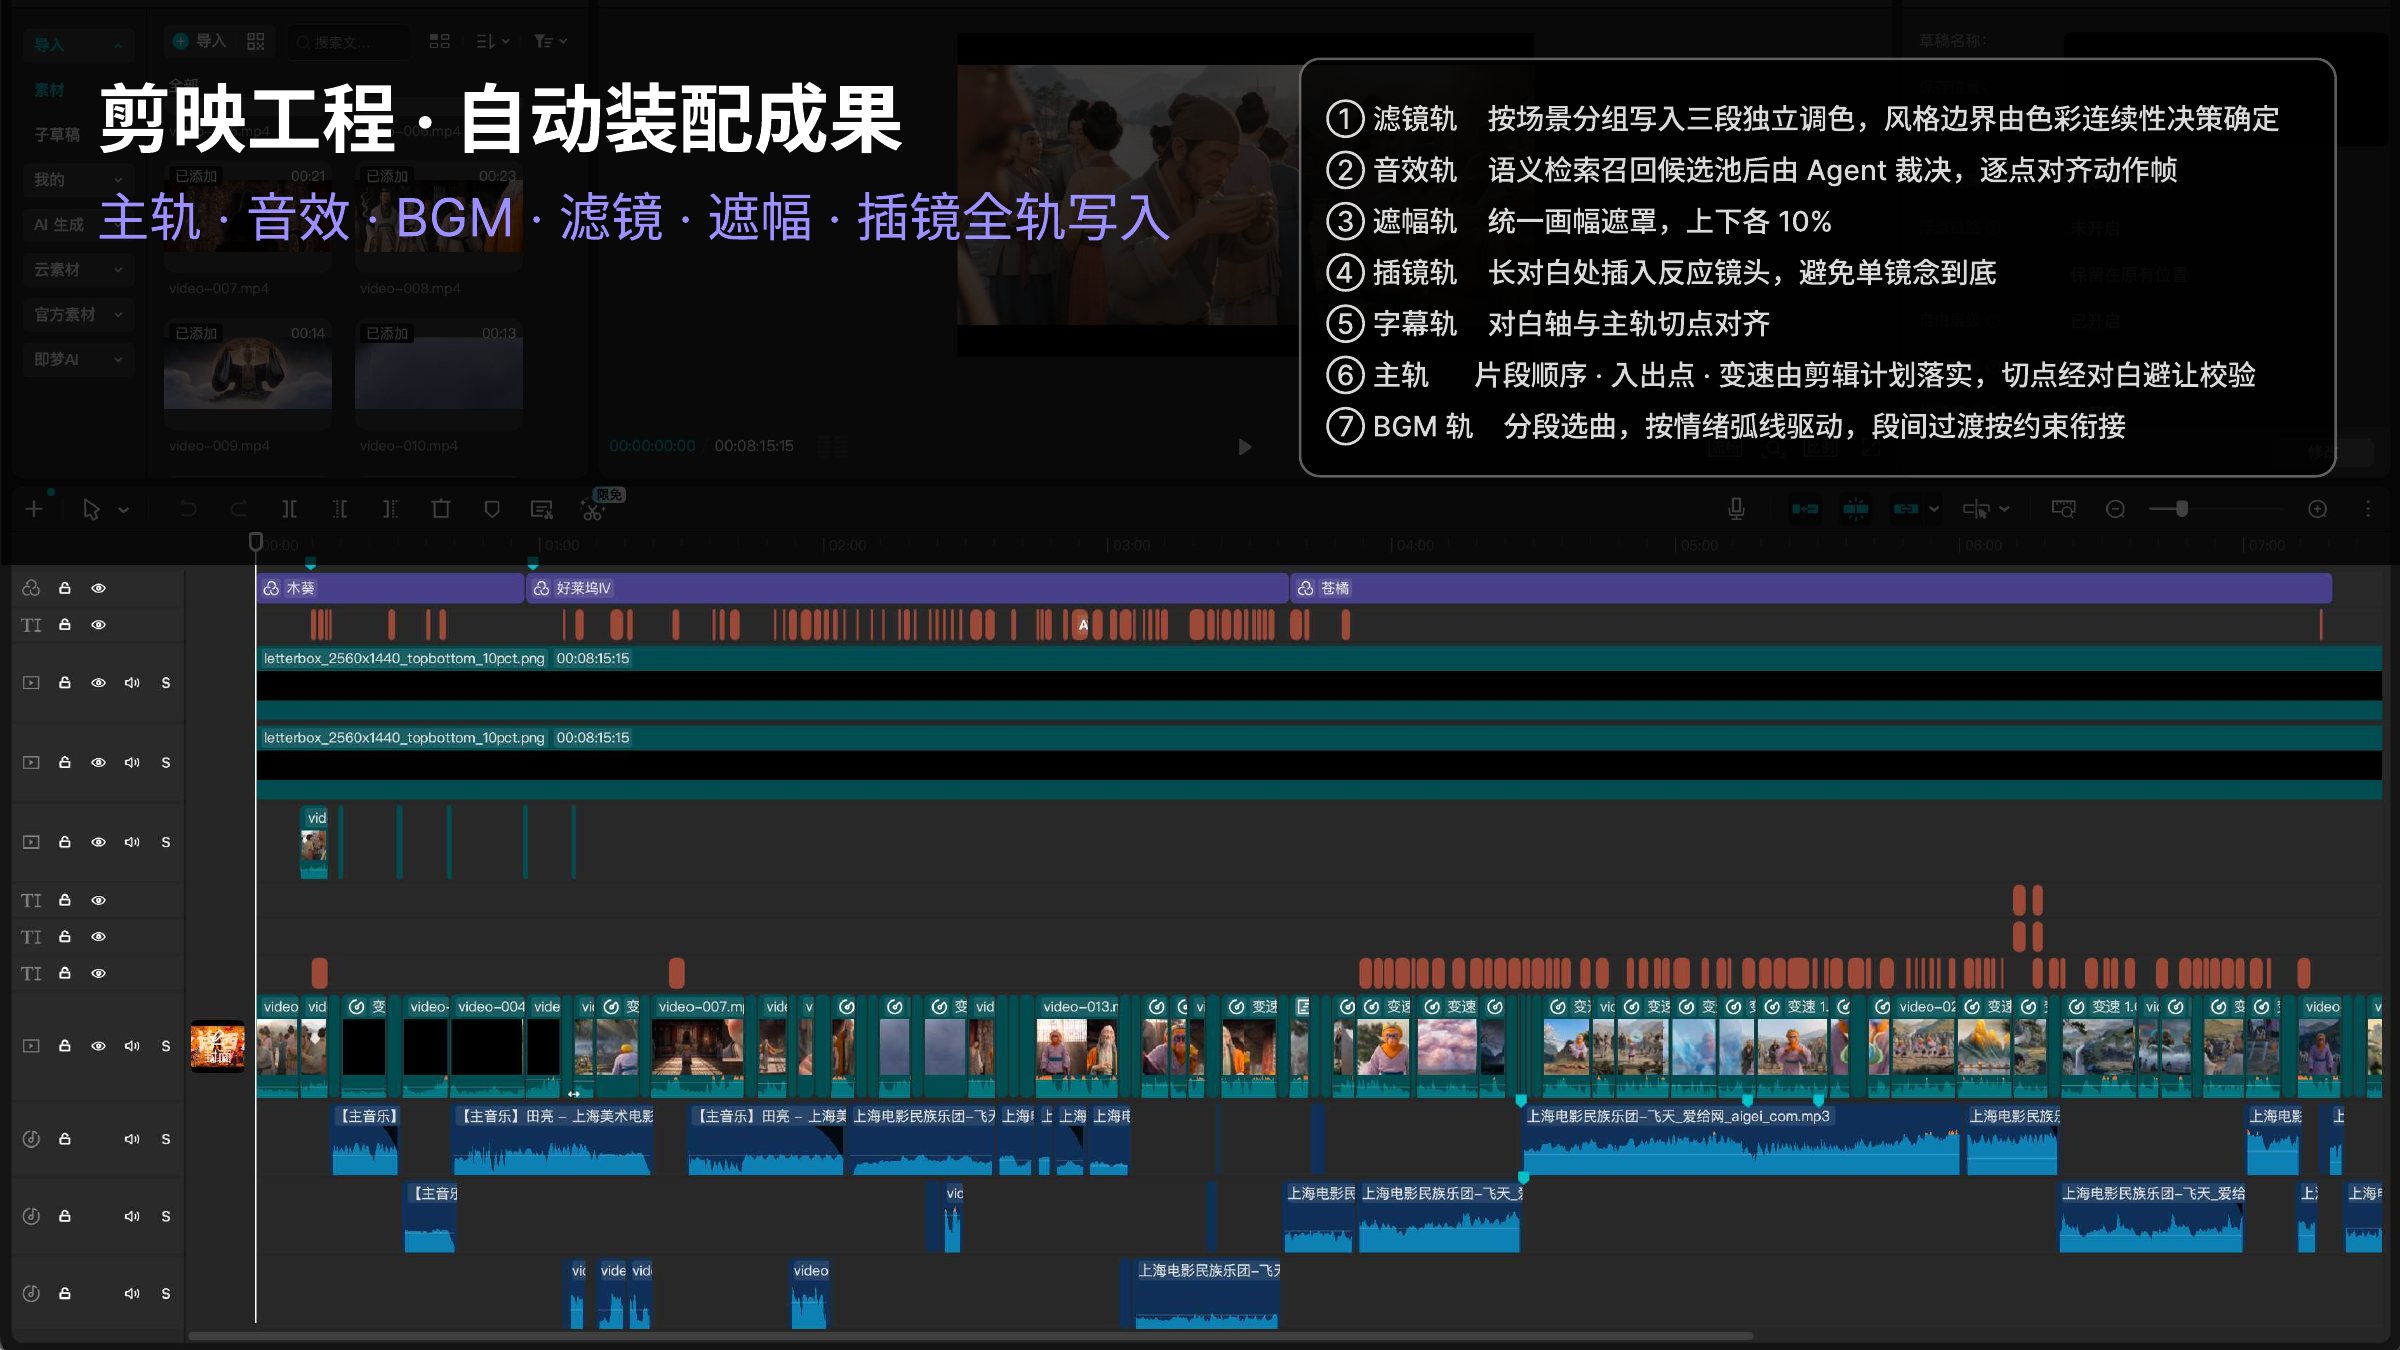Click the split clip tool

click(289, 510)
